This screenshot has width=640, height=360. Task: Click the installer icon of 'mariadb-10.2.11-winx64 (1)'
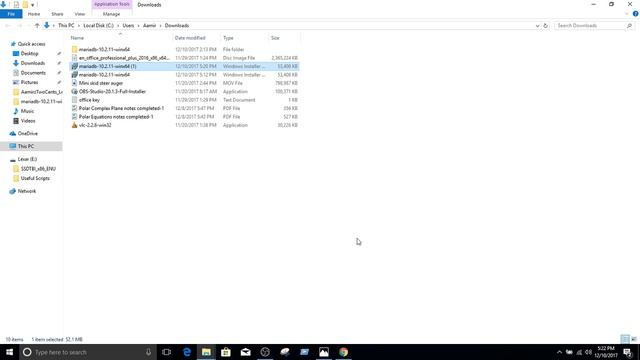click(x=74, y=66)
